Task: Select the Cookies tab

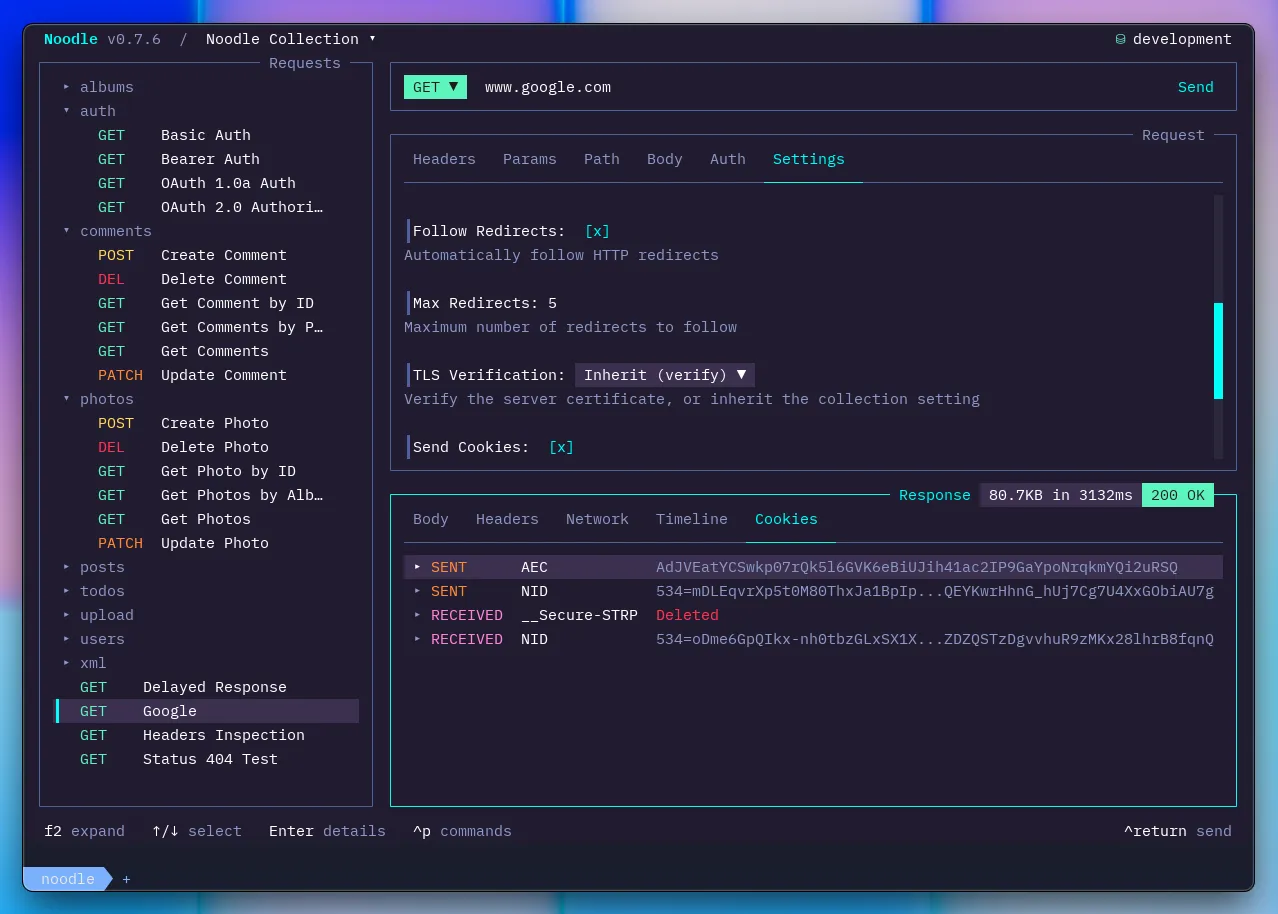Action: click(786, 519)
